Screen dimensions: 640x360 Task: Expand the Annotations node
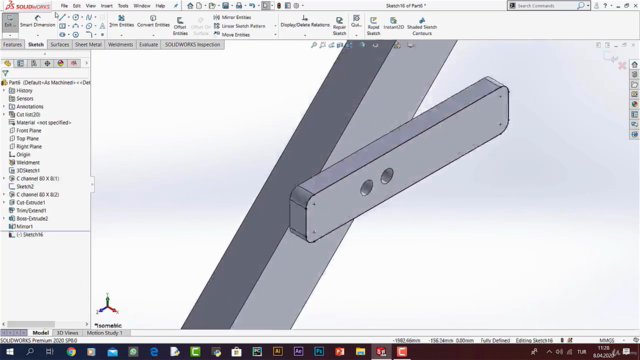pyautogui.click(x=4, y=107)
